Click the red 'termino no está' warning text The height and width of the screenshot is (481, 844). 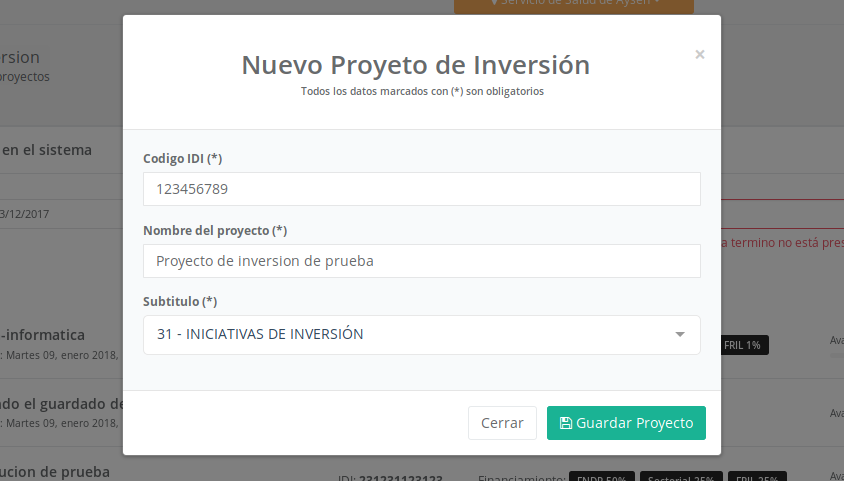[786, 242]
